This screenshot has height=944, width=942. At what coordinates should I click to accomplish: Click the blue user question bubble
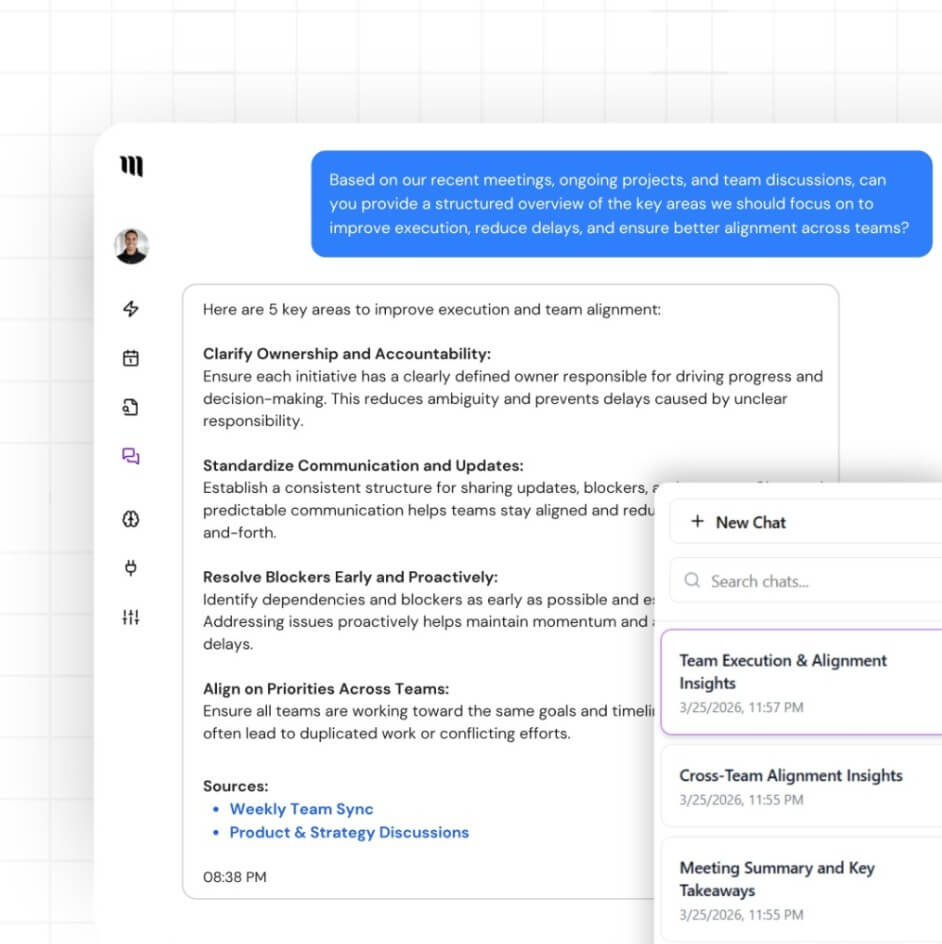[622, 204]
